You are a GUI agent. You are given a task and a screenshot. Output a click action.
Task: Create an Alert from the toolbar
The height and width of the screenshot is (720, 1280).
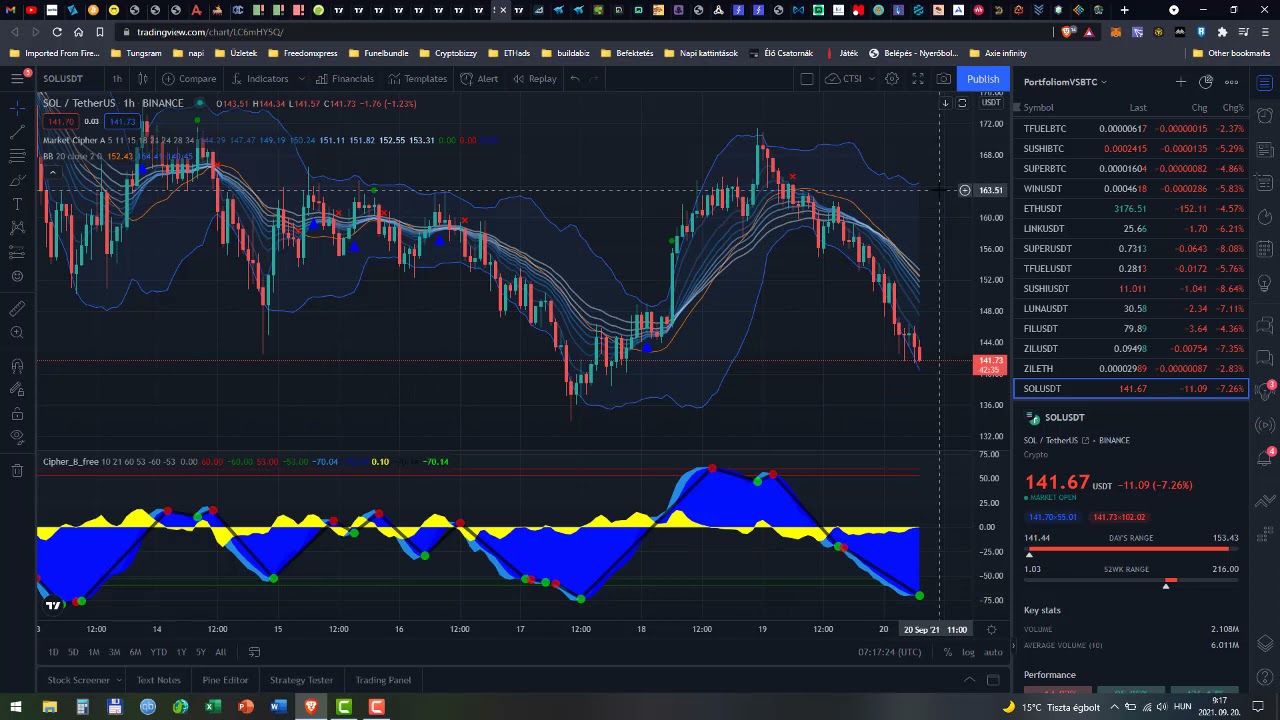coord(479,78)
